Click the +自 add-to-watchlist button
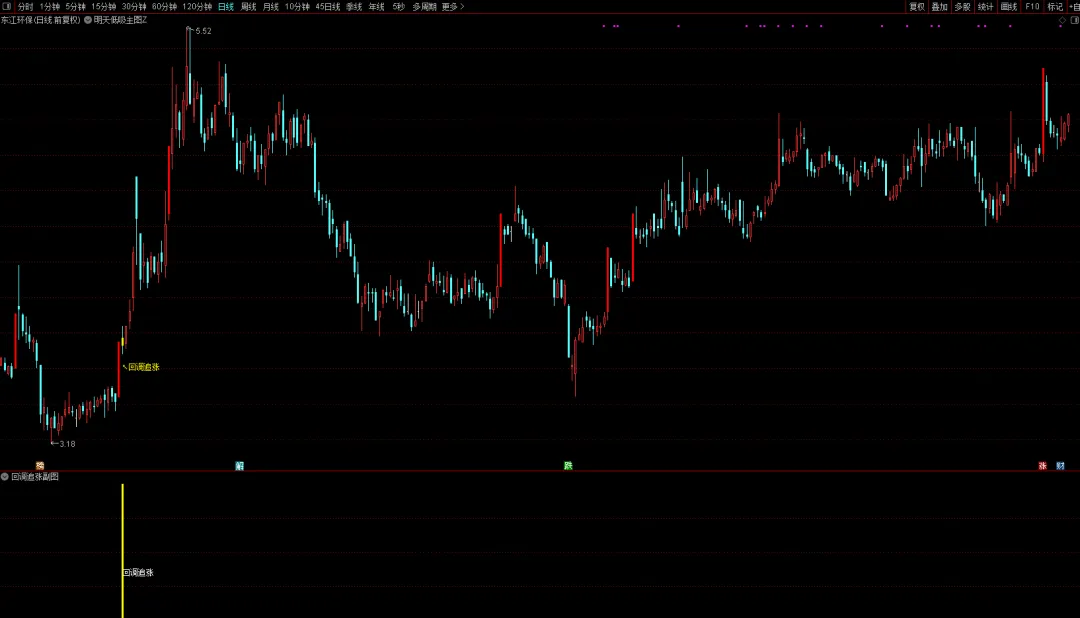Image resolution: width=1080 pixels, height=618 pixels. click(x=1074, y=6)
